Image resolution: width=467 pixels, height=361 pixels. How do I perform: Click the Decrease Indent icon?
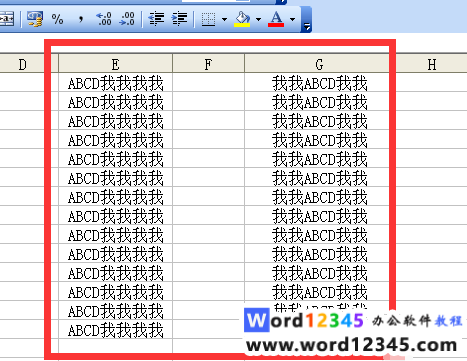(156, 19)
